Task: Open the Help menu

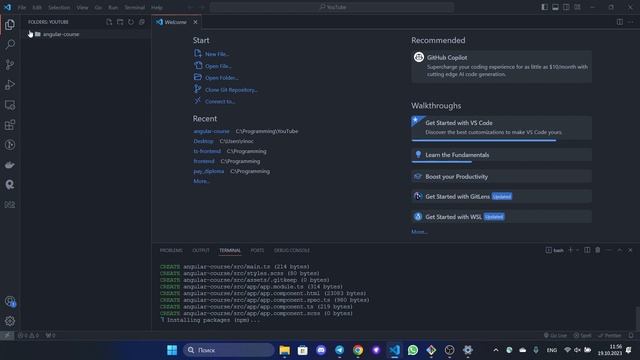Action: pyautogui.click(x=157, y=7)
